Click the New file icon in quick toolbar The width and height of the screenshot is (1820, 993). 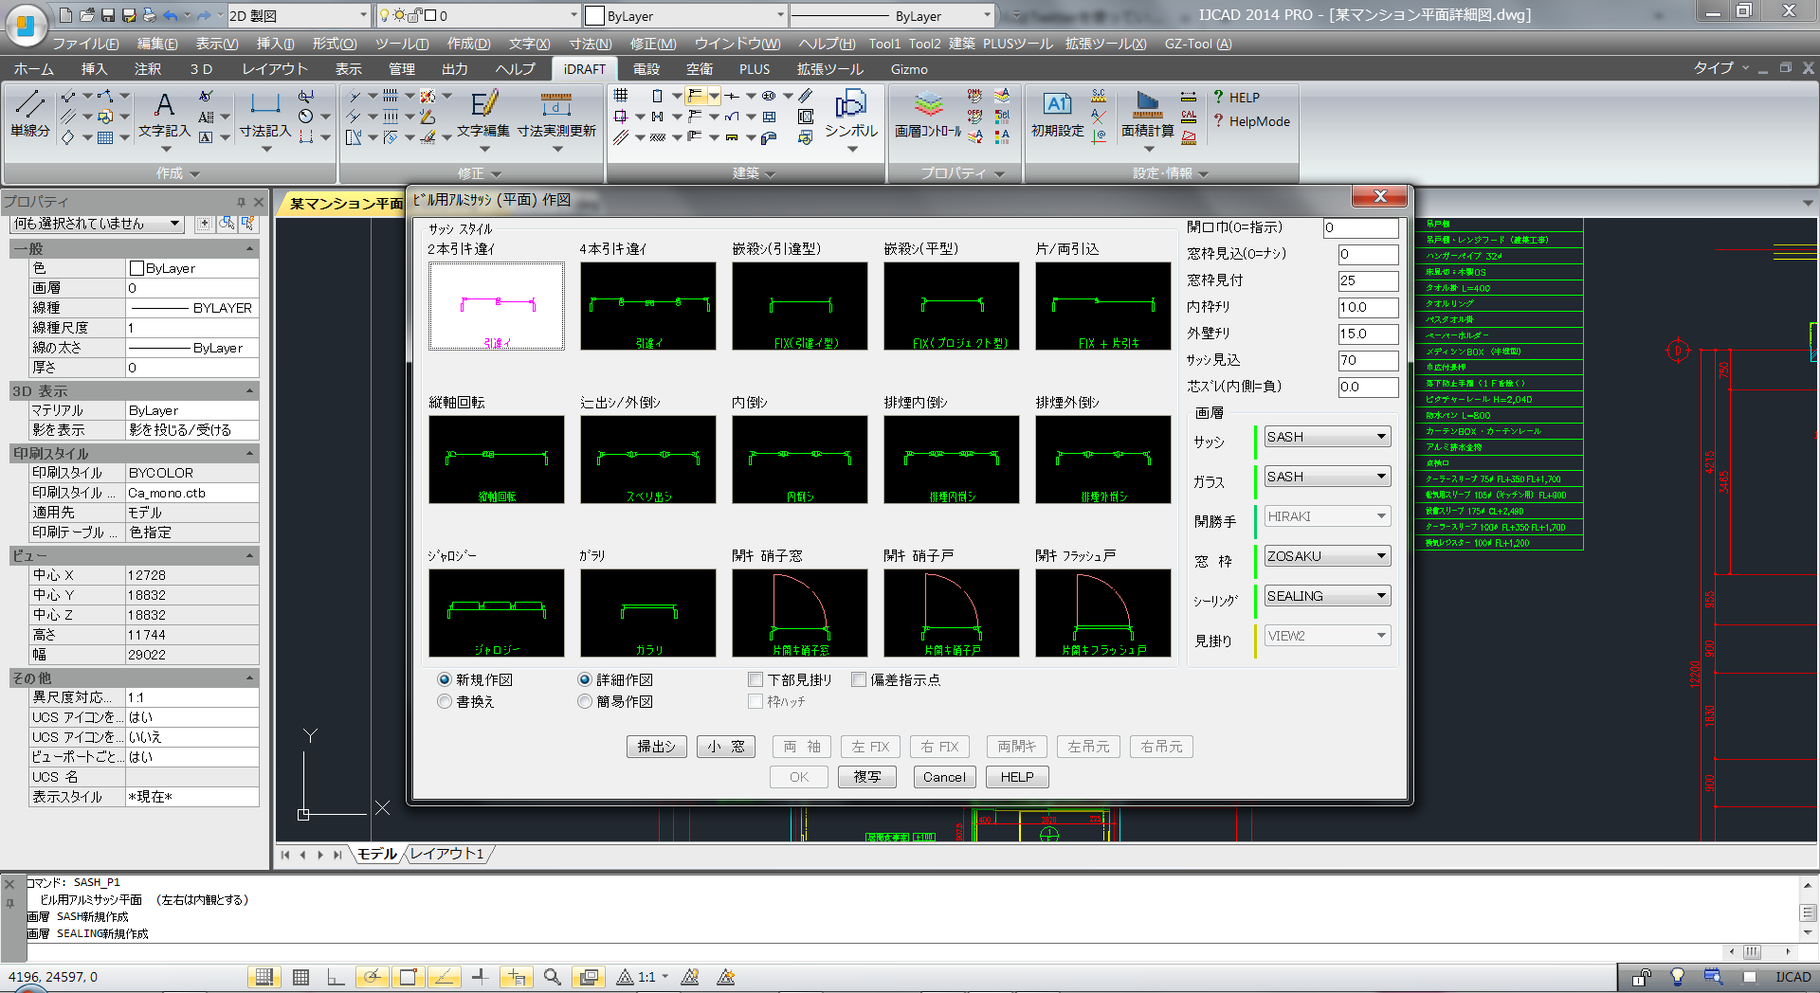coord(66,16)
